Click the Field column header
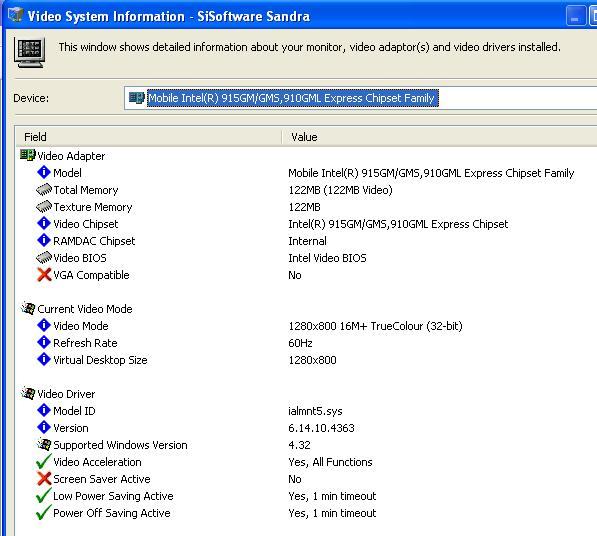 (148, 137)
